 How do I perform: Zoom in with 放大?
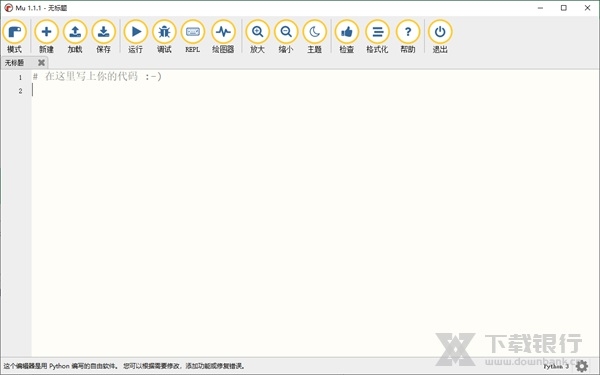tap(258, 36)
